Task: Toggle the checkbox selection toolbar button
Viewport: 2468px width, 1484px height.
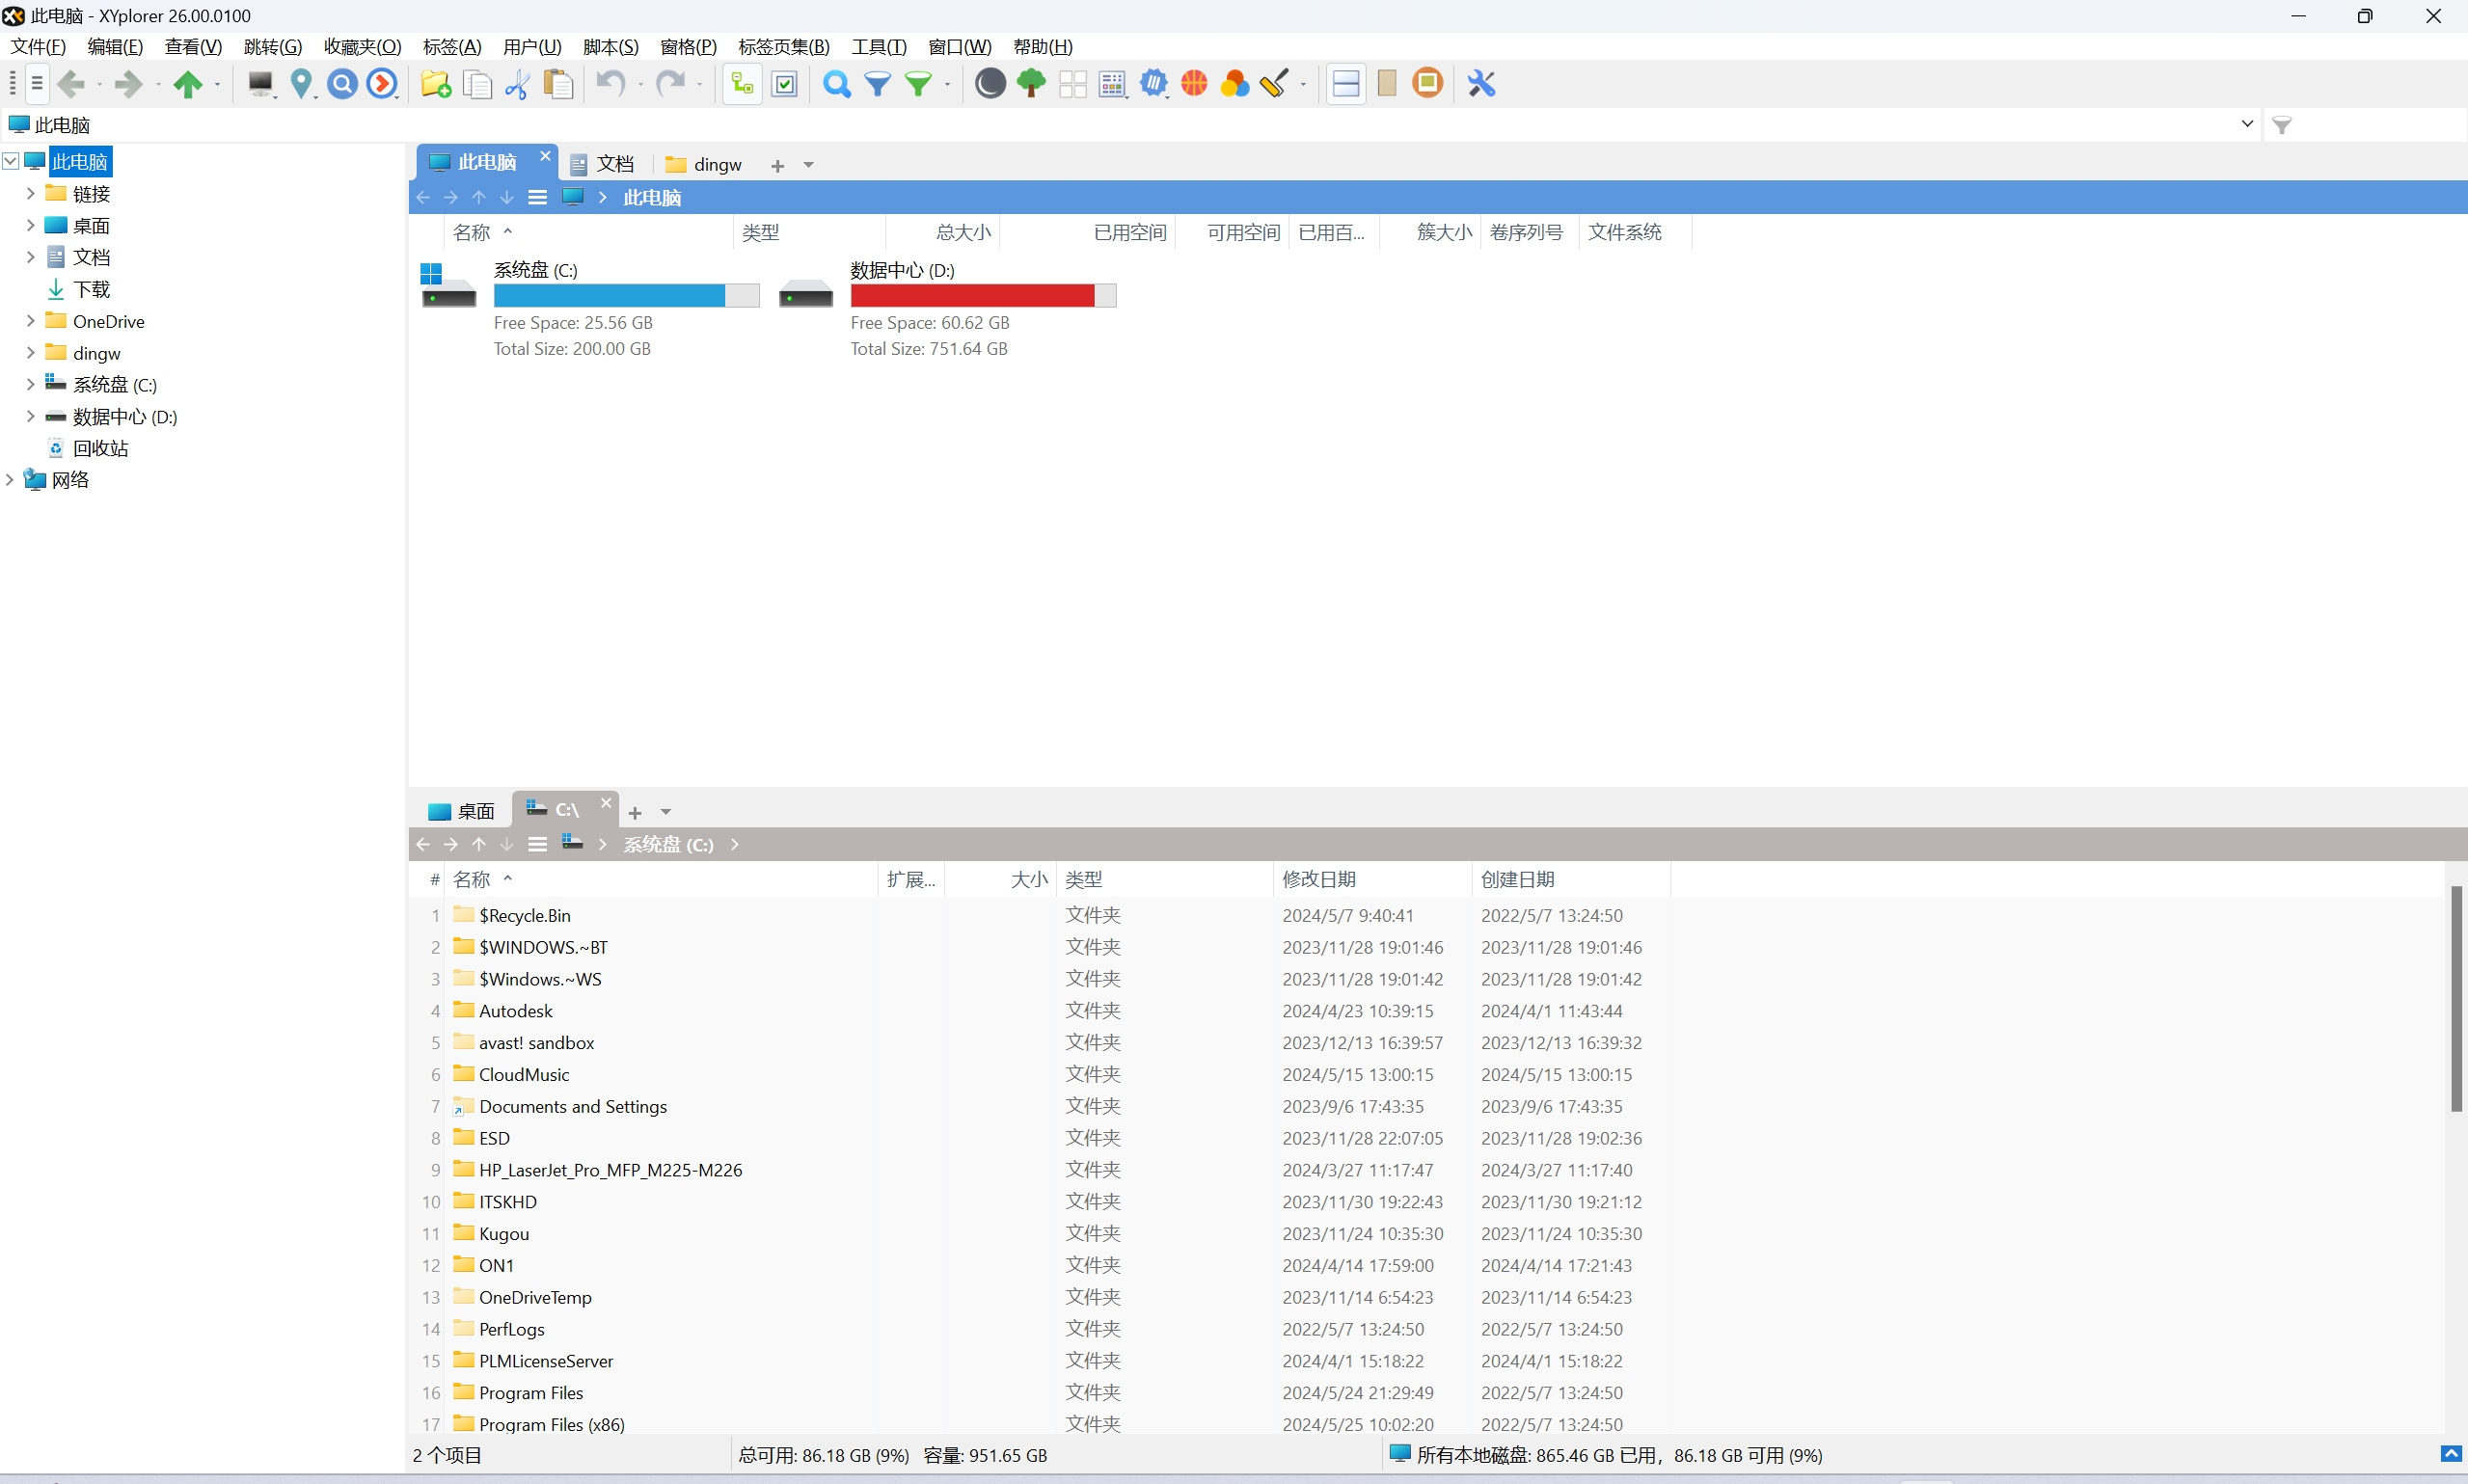Action: (785, 84)
